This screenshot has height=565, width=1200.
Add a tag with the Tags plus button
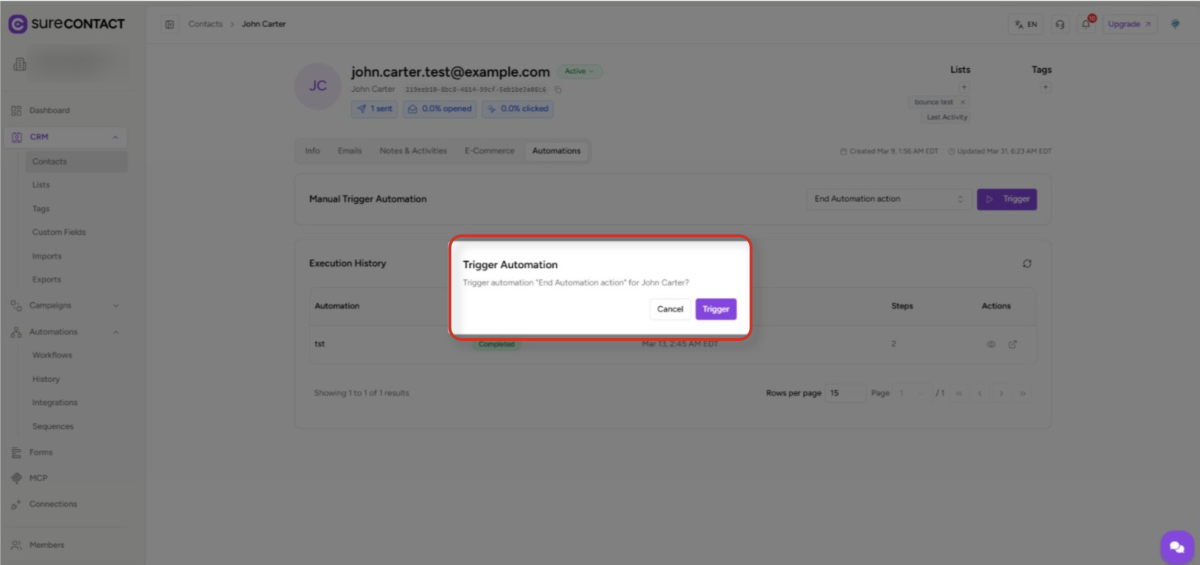tap(1045, 87)
